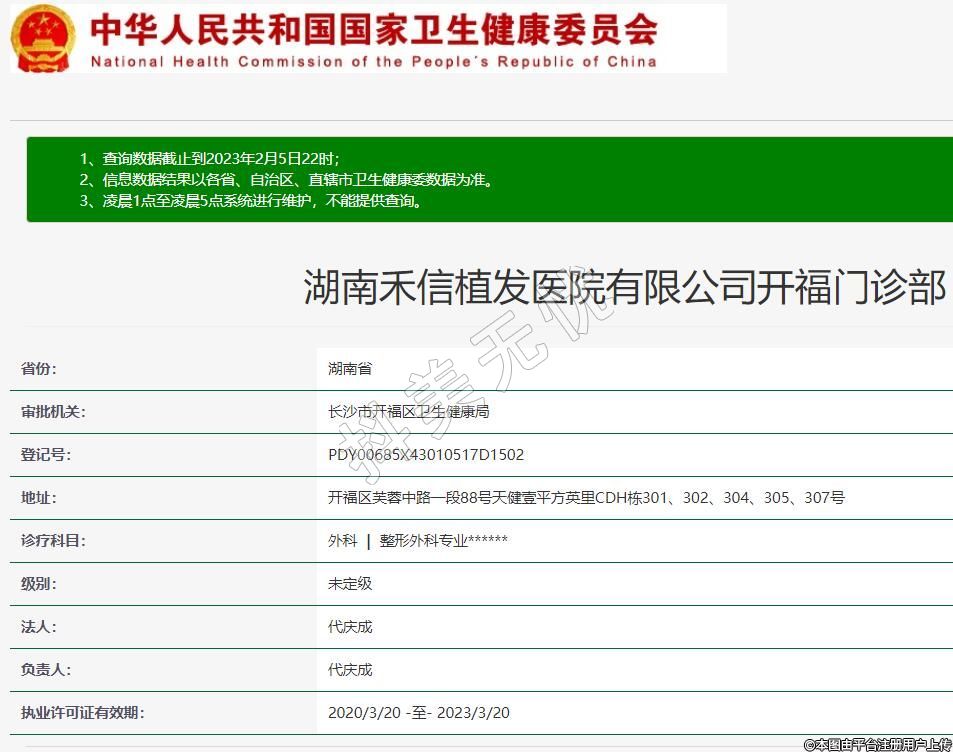This screenshot has height=752, width=953.
Task: Click the 湖南省 province value
Action: (x=350, y=369)
